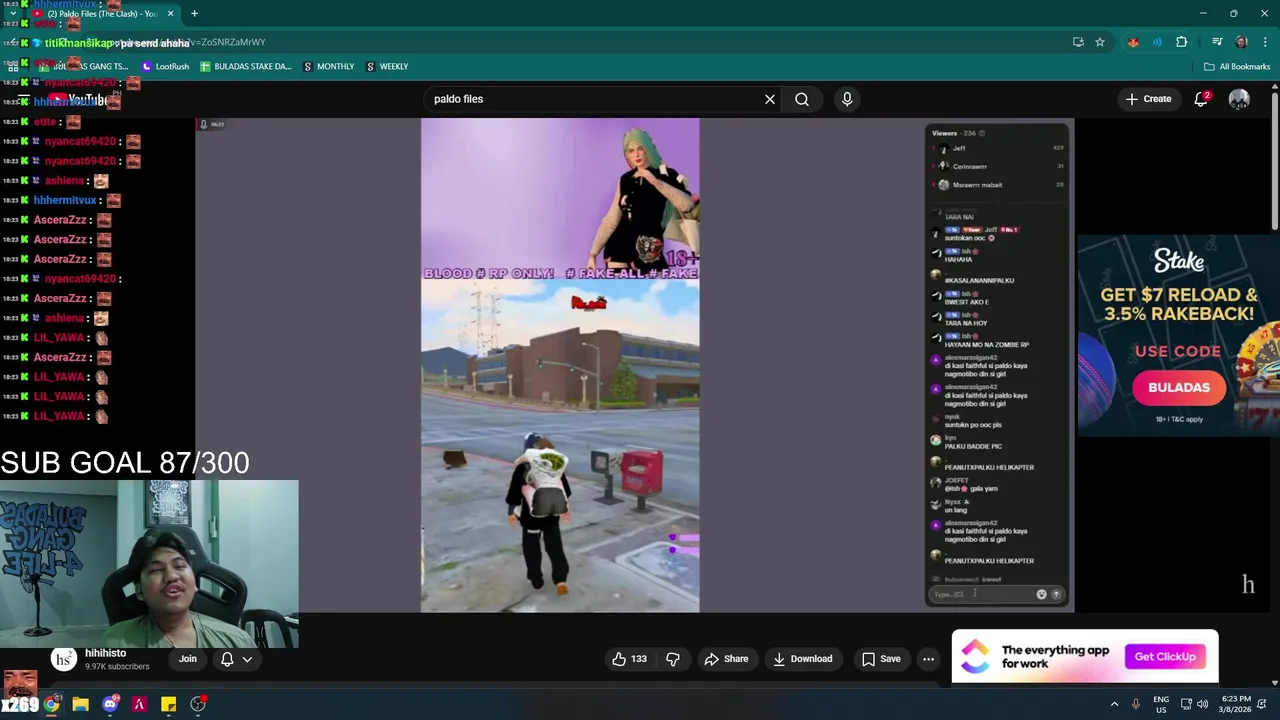The width and height of the screenshot is (1280, 720).
Task: Open the red letter-A taskbar app
Action: point(139,704)
